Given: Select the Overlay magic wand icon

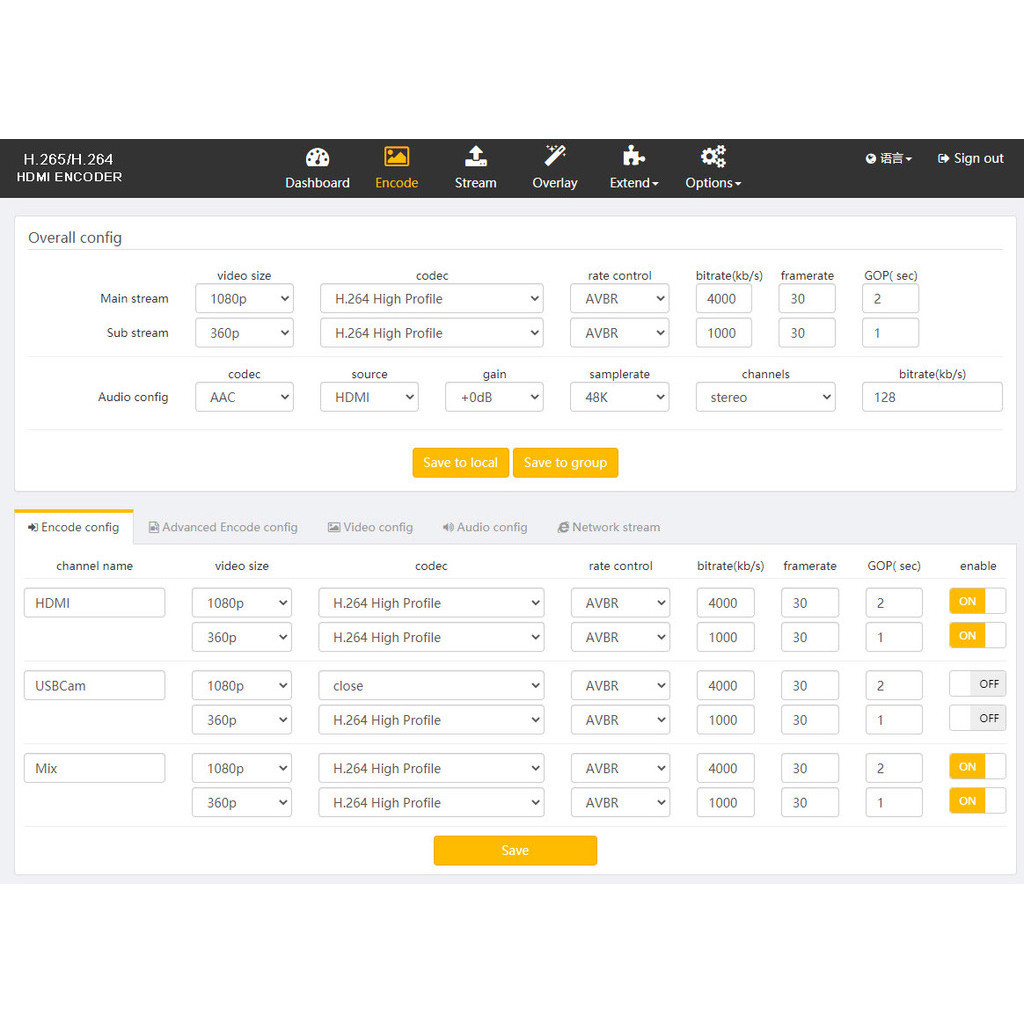Looking at the screenshot, I should click(555, 156).
